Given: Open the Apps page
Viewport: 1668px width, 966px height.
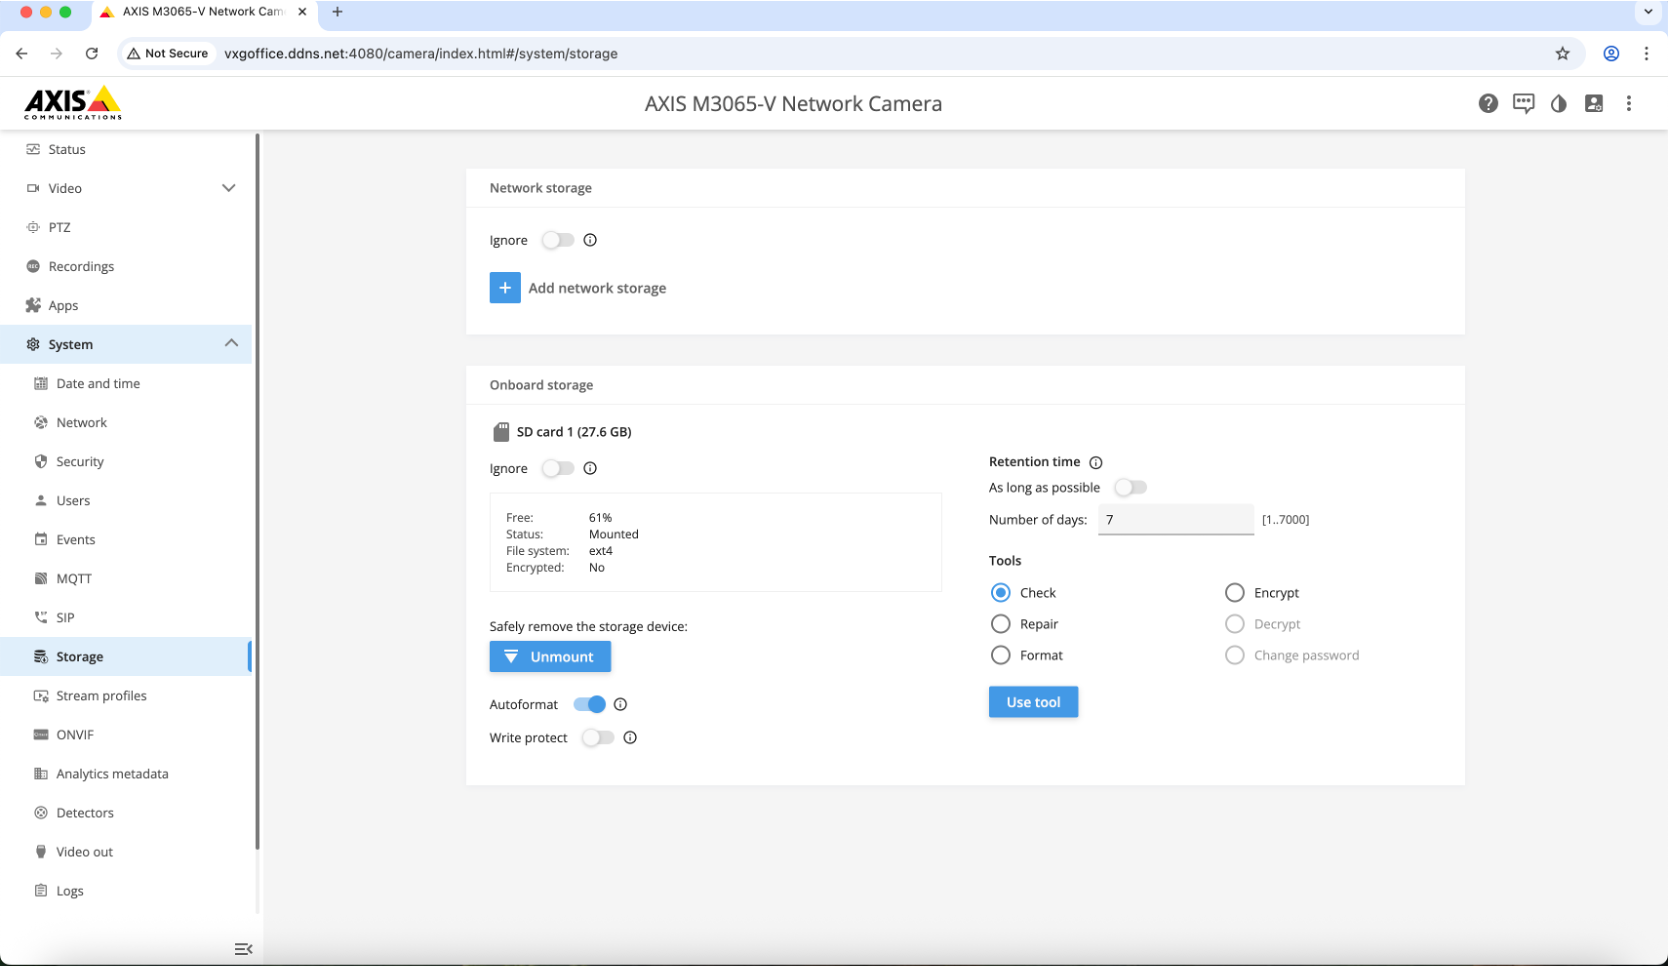Looking at the screenshot, I should tap(126, 305).
